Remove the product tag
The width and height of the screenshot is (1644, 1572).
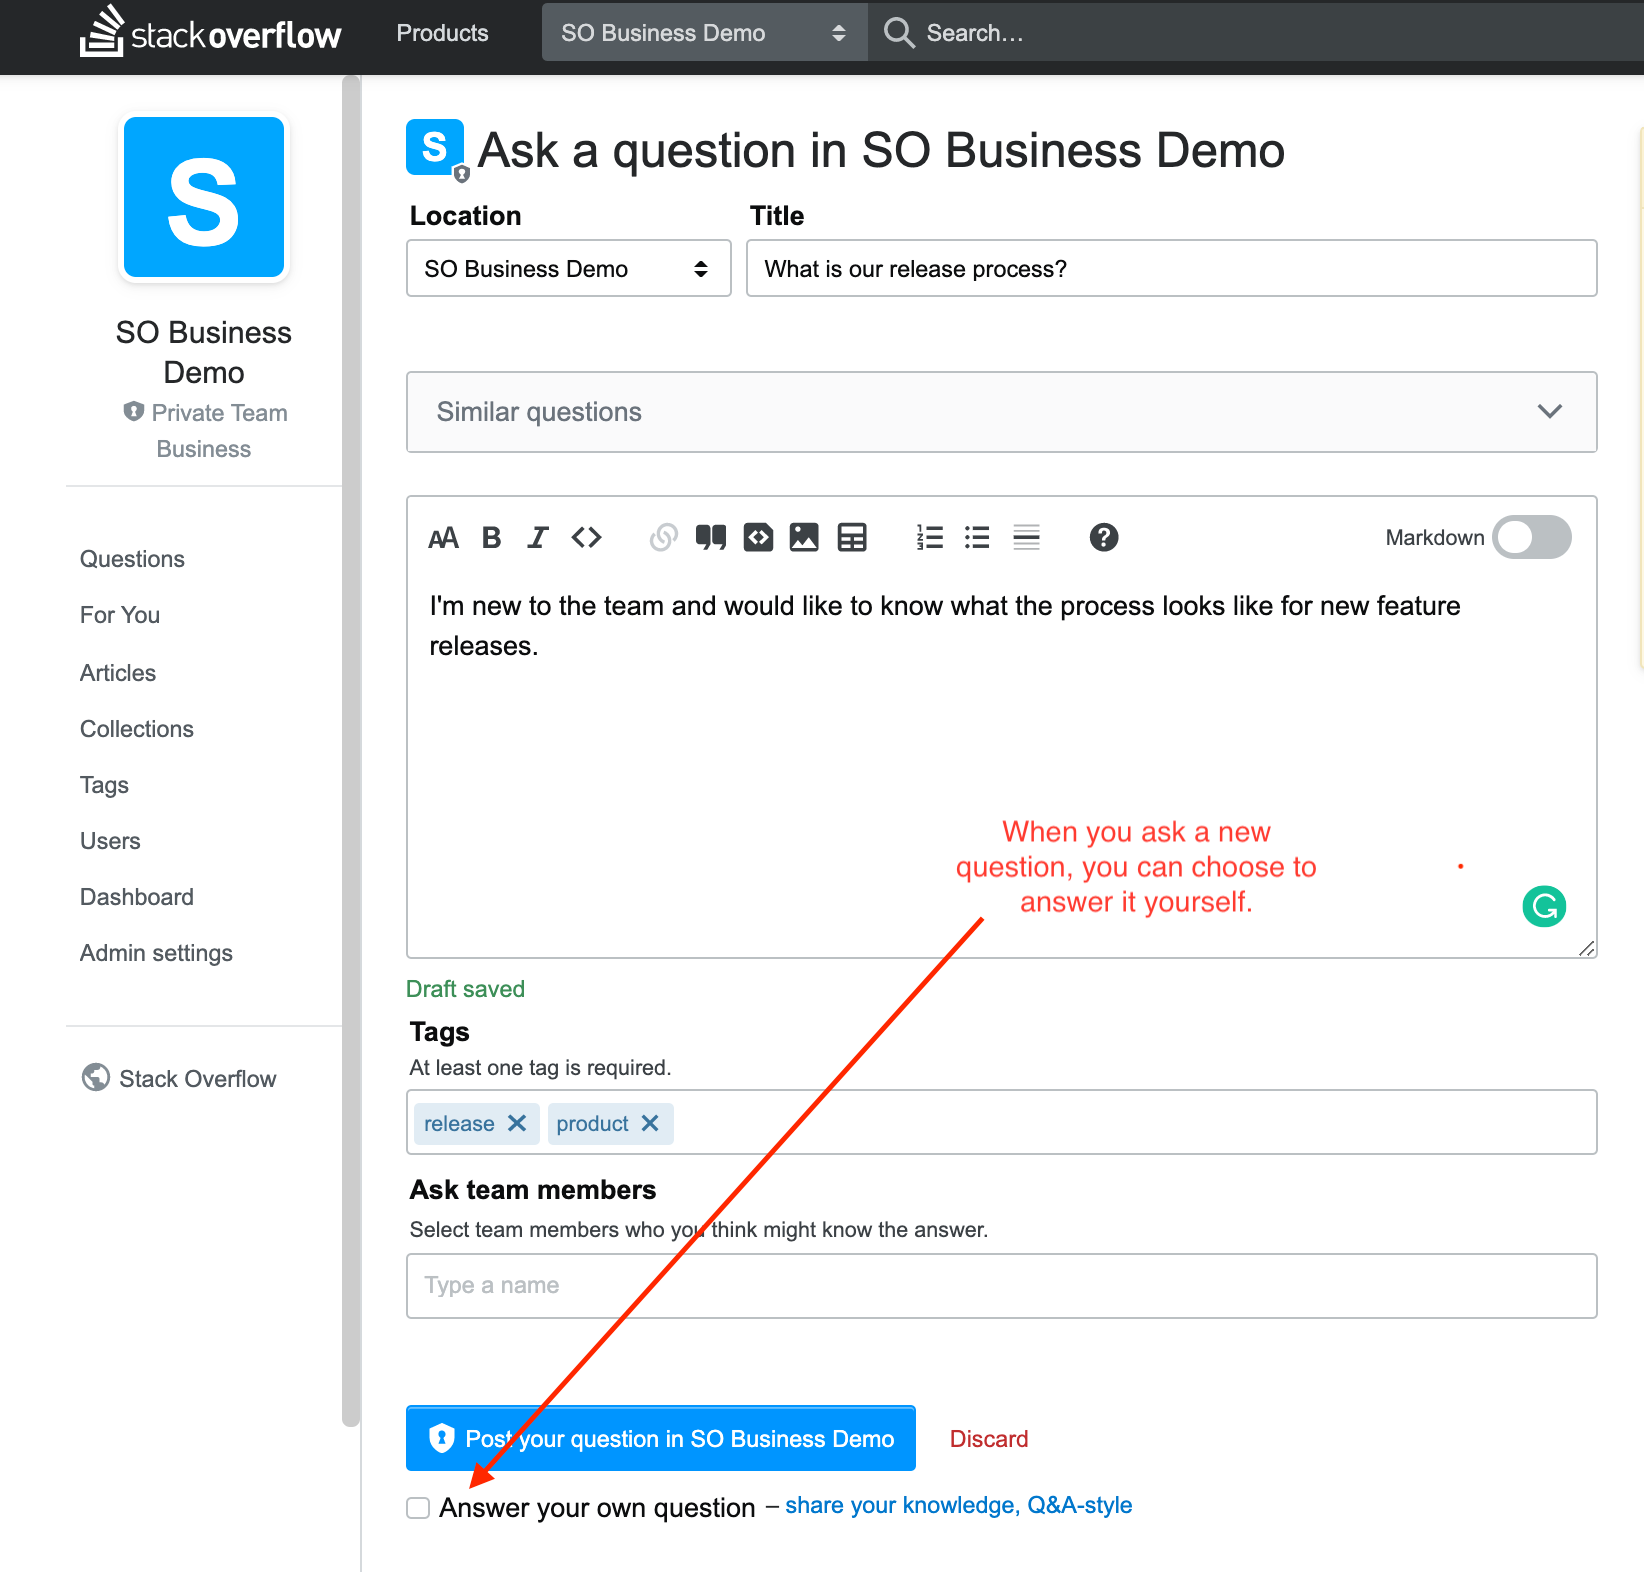pyautogui.click(x=650, y=1123)
